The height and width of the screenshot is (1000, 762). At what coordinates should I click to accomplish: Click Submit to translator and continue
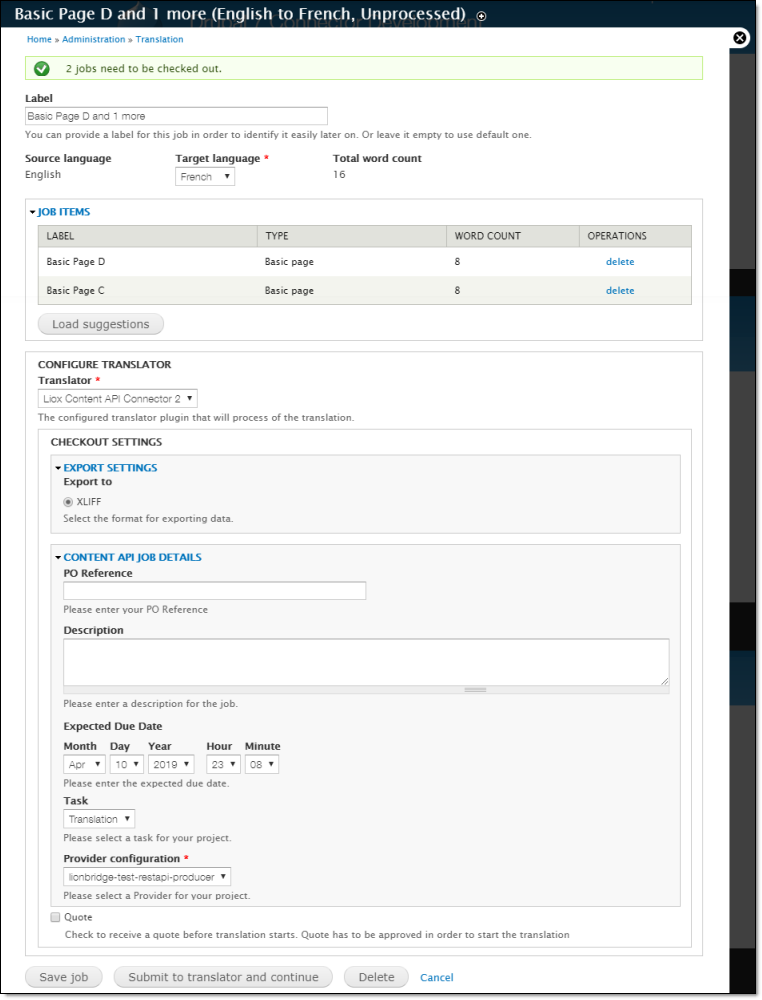[223, 977]
